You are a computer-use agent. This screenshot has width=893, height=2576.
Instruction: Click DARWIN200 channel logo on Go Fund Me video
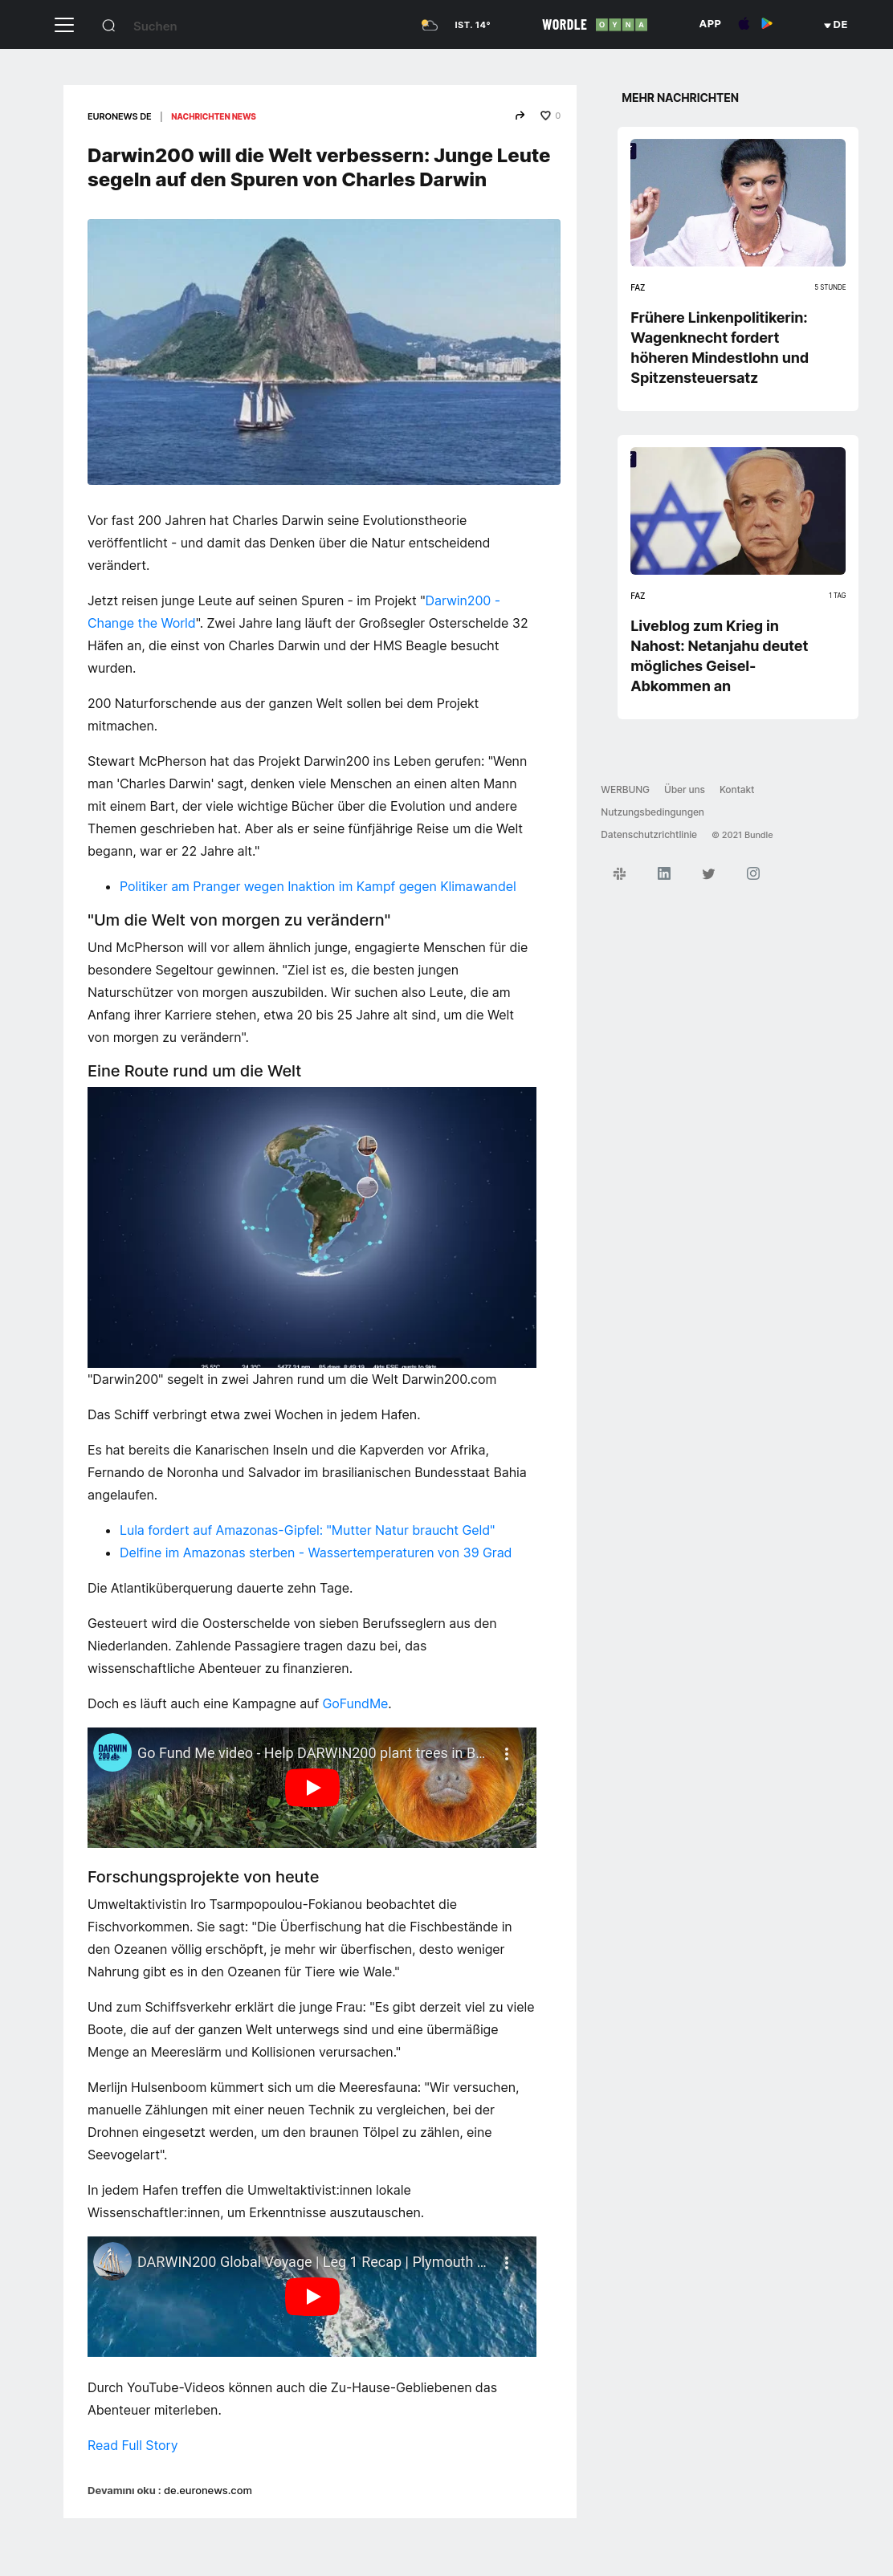pos(113,1753)
